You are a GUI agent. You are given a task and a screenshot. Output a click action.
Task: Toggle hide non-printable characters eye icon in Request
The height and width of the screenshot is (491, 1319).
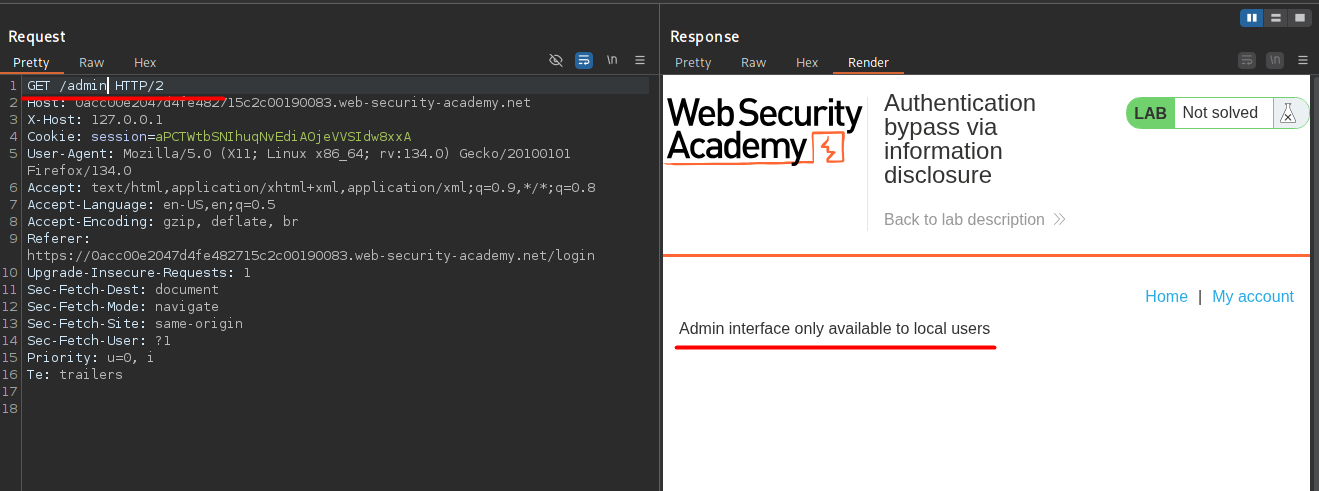[x=556, y=61]
